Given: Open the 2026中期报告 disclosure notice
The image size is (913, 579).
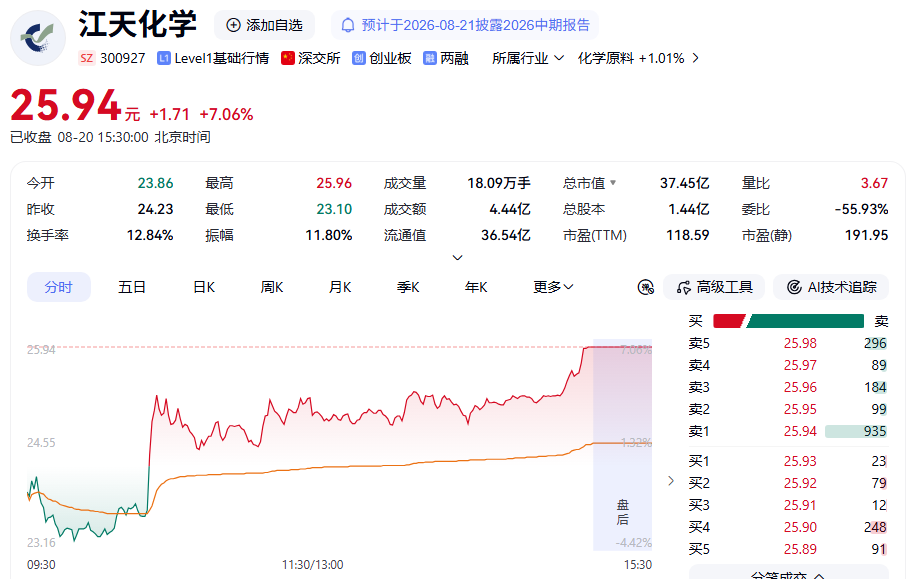Looking at the screenshot, I should coord(465,25).
